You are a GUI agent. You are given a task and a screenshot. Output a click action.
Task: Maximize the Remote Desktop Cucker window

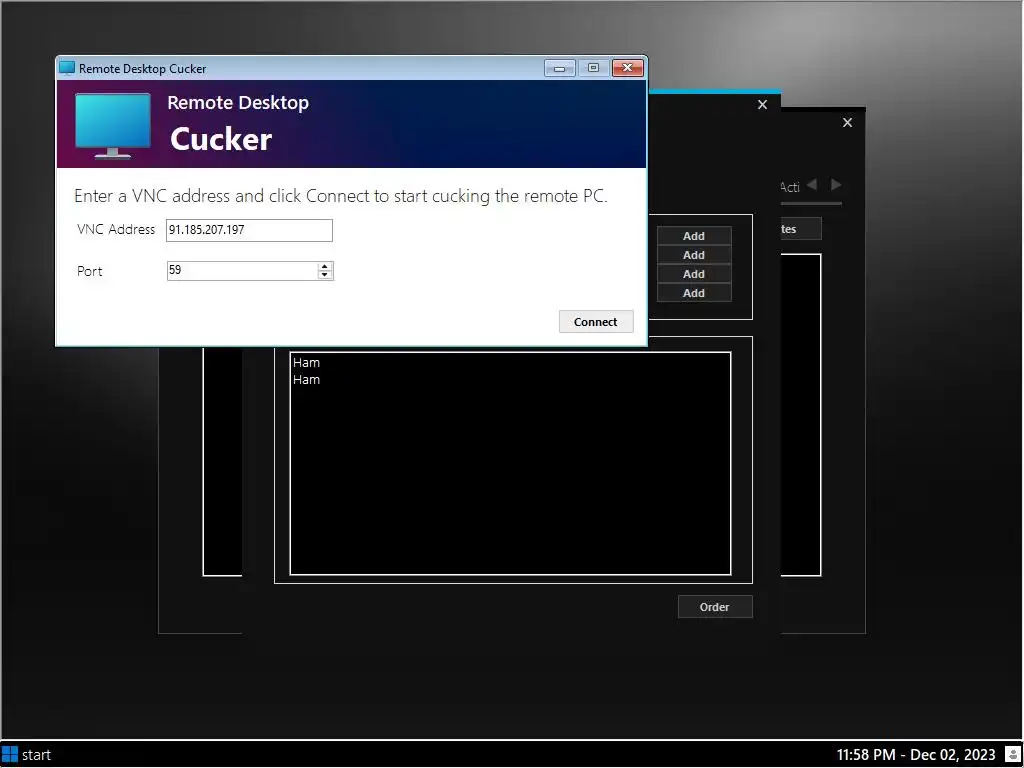pyautogui.click(x=593, y=68)
